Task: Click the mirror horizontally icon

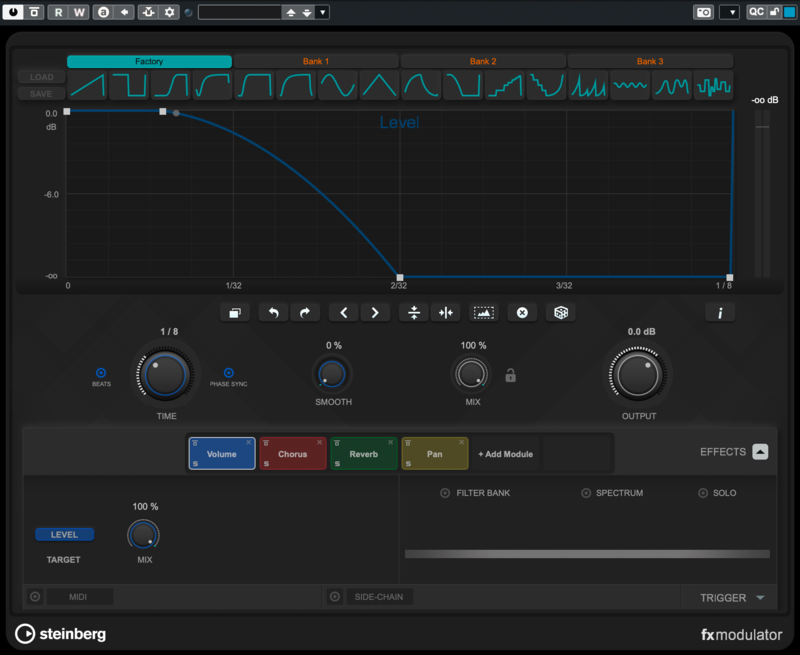Action: pos(445,313)
